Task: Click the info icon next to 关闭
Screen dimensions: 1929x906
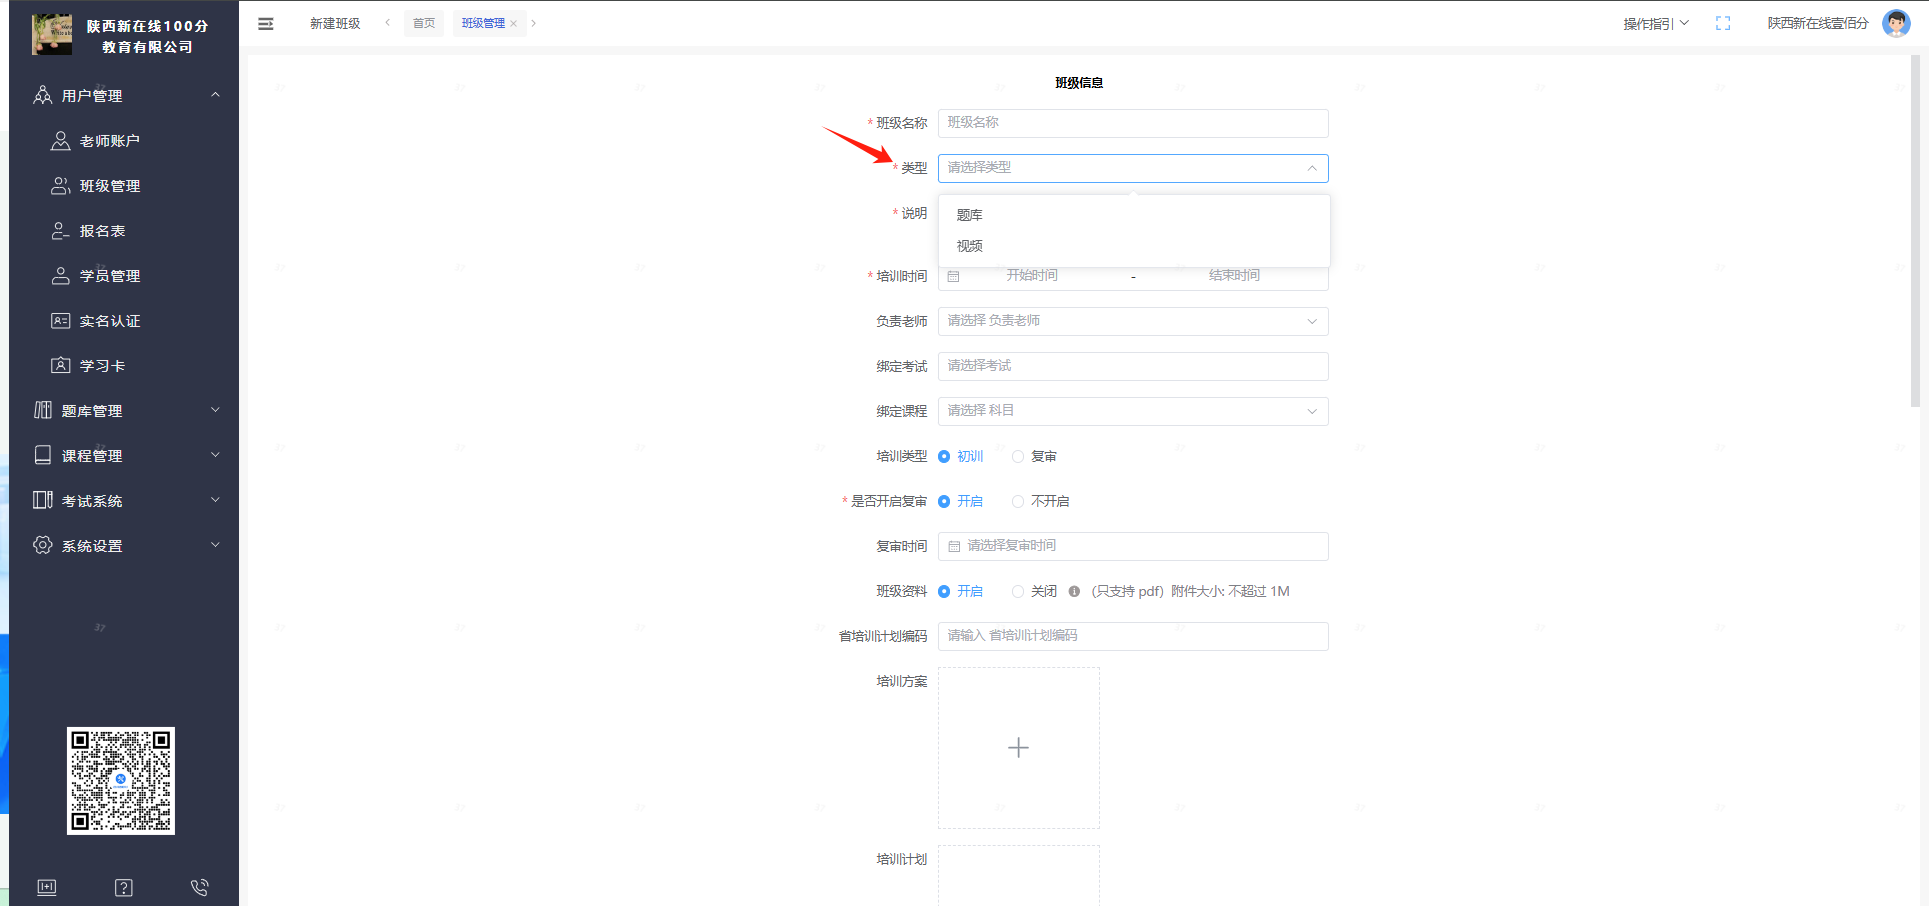Action: pyautogui.click(x=1074, y=591)
